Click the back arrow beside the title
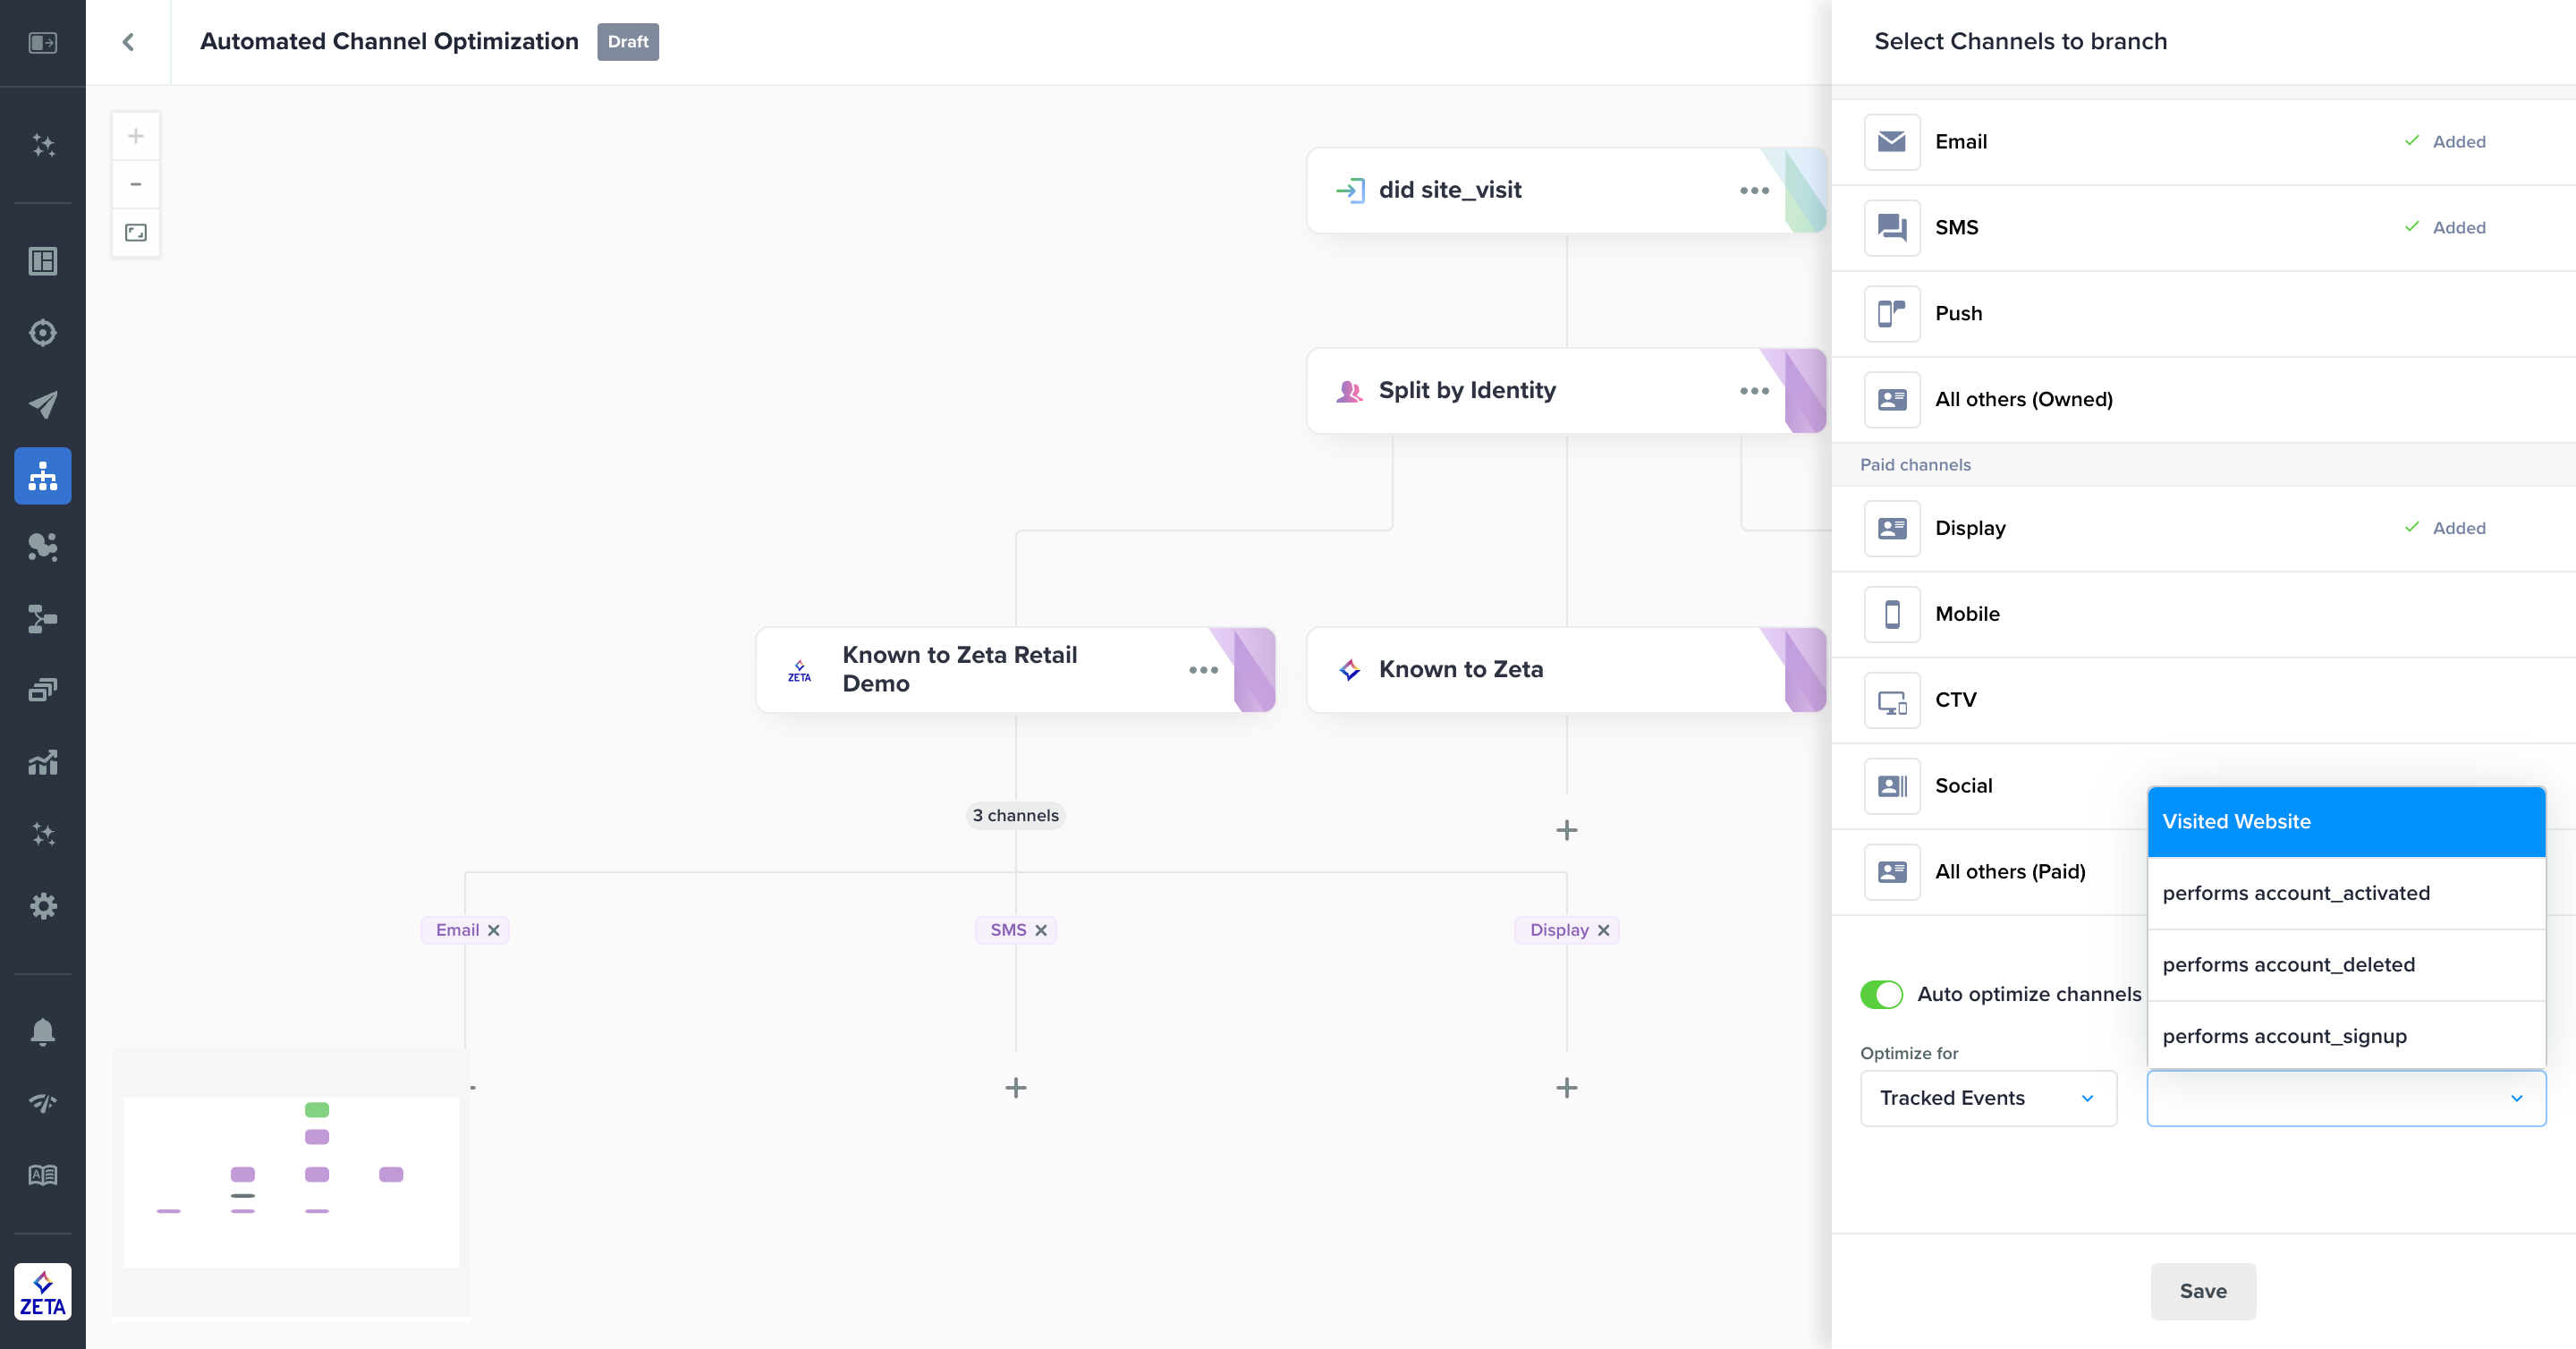The image size is (2576, 1349). click(128, 42)
